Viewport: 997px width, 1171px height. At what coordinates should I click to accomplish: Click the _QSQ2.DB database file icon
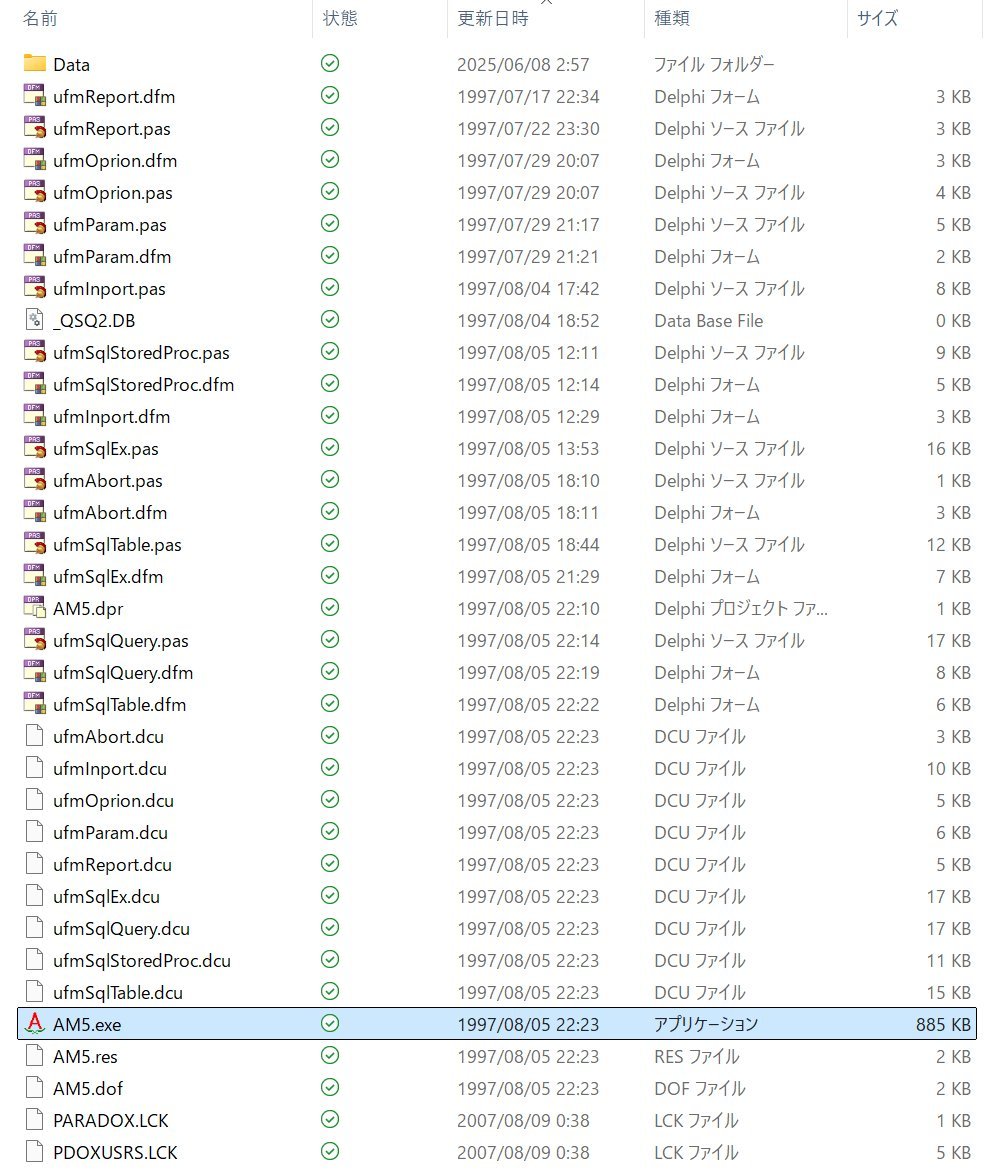[34, 320]
